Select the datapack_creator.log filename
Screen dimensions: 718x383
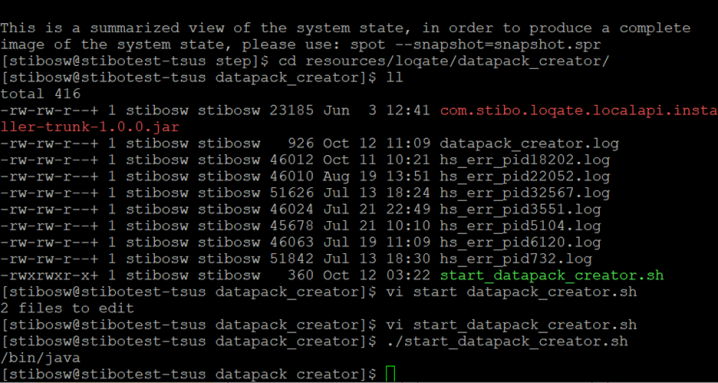tap(529, 144)
